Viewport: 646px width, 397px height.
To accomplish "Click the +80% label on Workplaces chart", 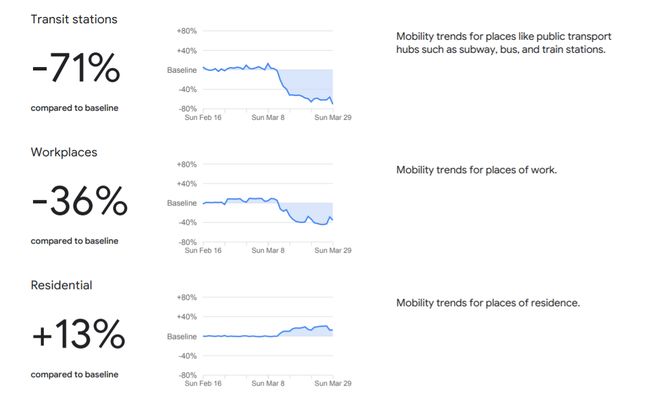I will (x=187, y=164).
